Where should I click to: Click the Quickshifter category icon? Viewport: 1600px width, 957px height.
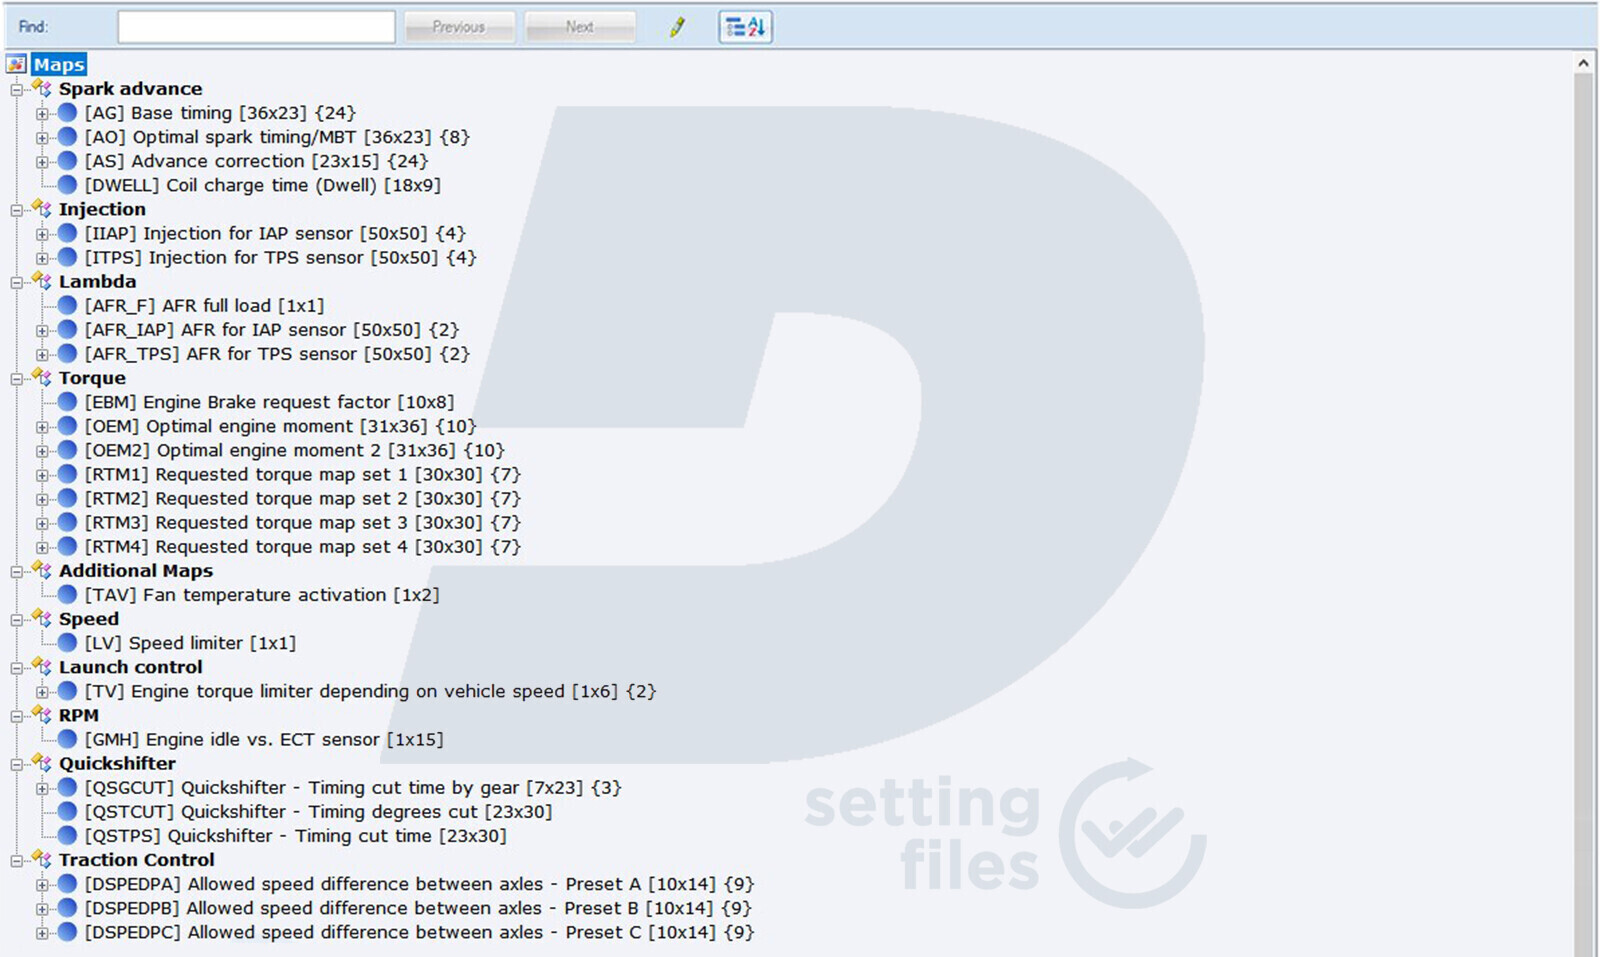pyautogui.click(x=42, y=764)
